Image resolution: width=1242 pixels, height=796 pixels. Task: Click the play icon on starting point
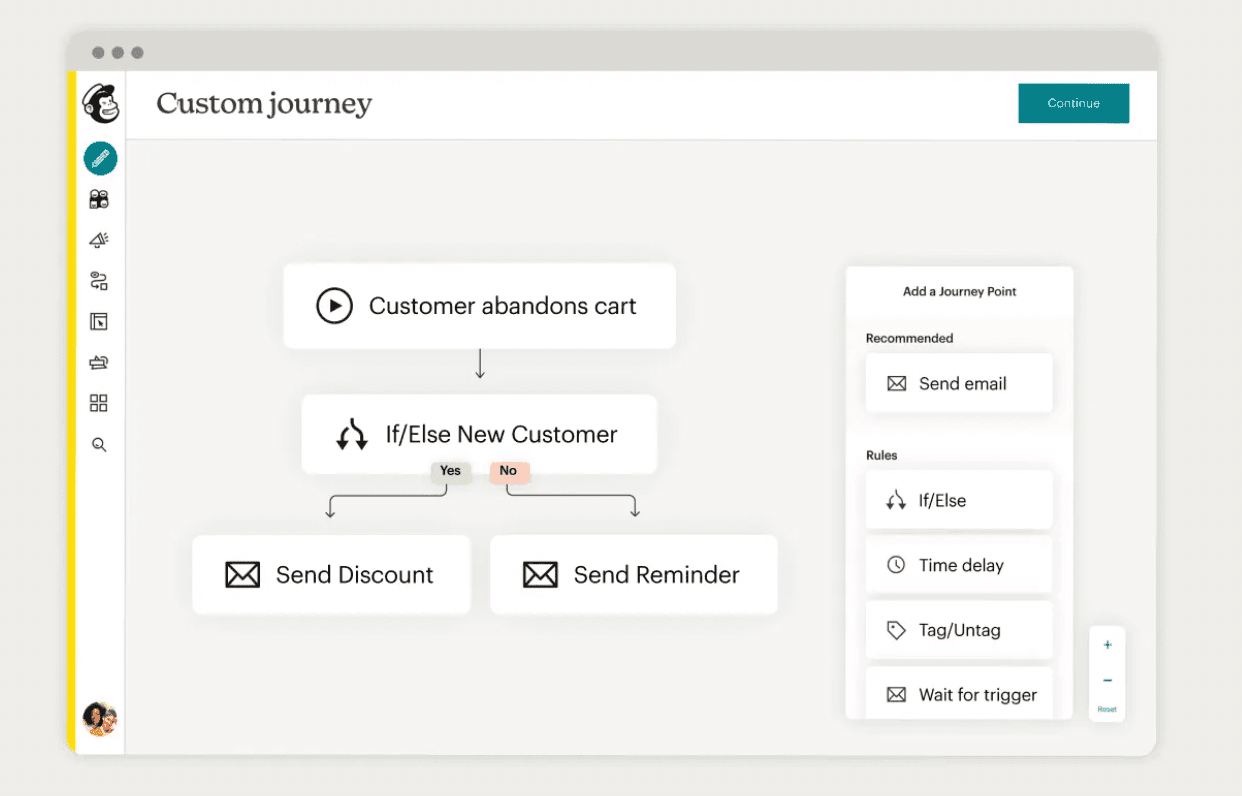coord(334,306)
